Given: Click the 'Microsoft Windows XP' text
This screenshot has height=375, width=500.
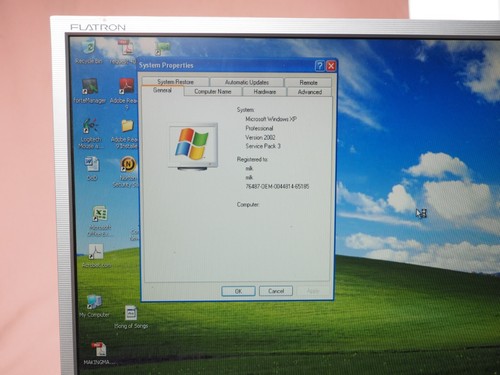Looking at the screenshot, I should click(271, 119).
